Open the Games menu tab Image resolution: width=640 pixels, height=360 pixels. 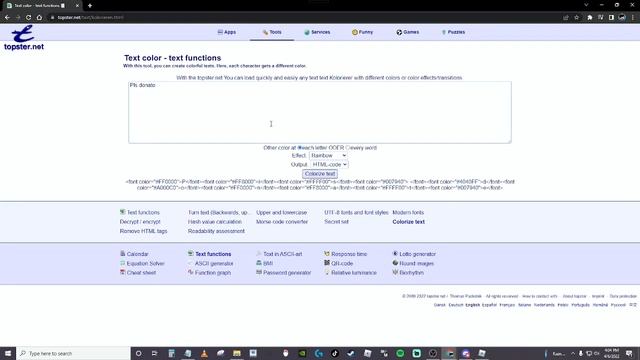pyautogui.click(x=408, y=32)
